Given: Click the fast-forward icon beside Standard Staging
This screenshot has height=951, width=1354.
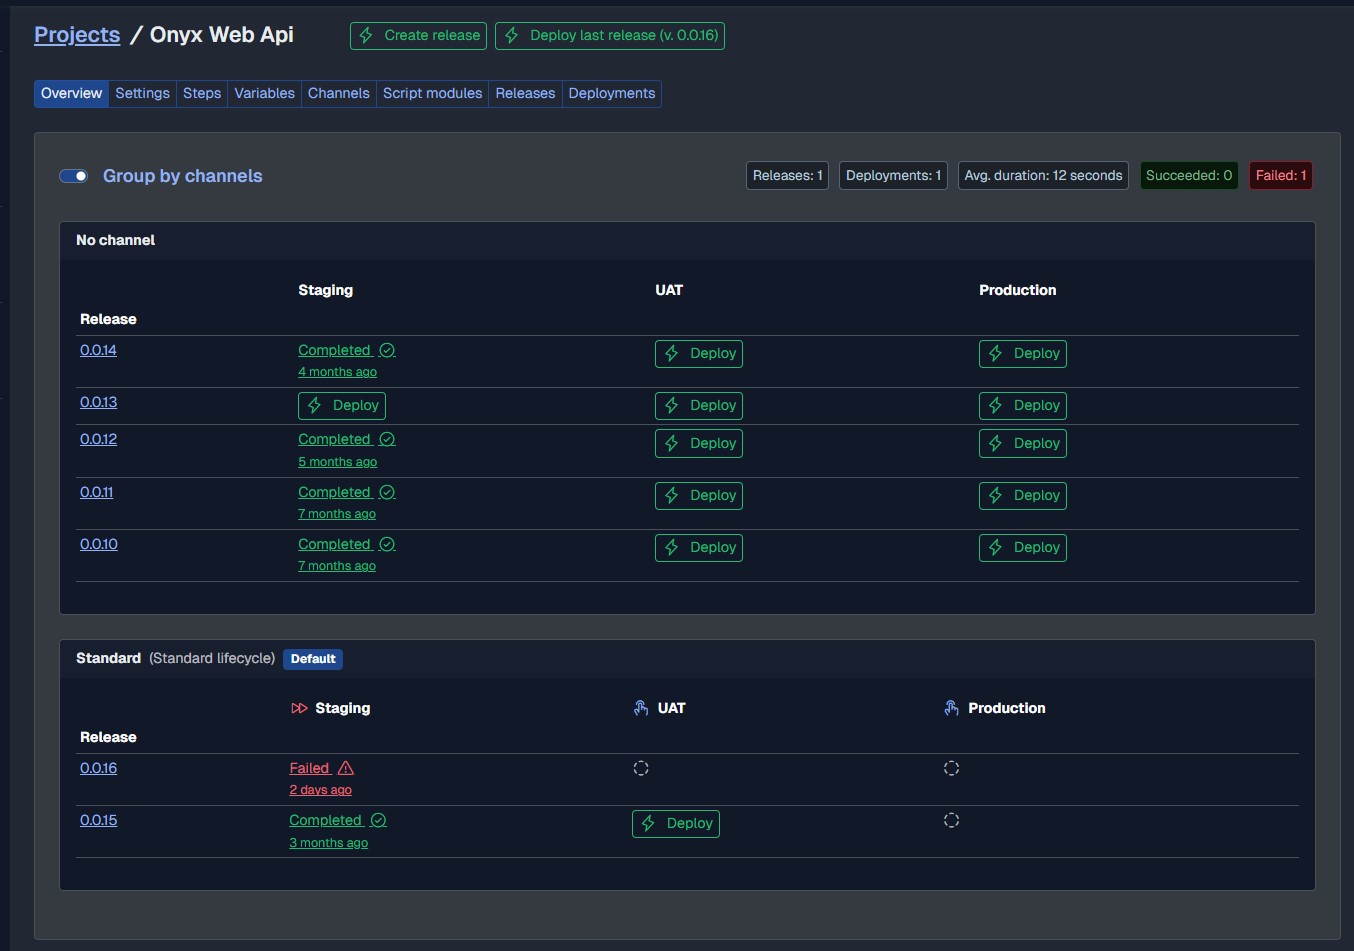Looking at the screenshot, I should 299,708.
